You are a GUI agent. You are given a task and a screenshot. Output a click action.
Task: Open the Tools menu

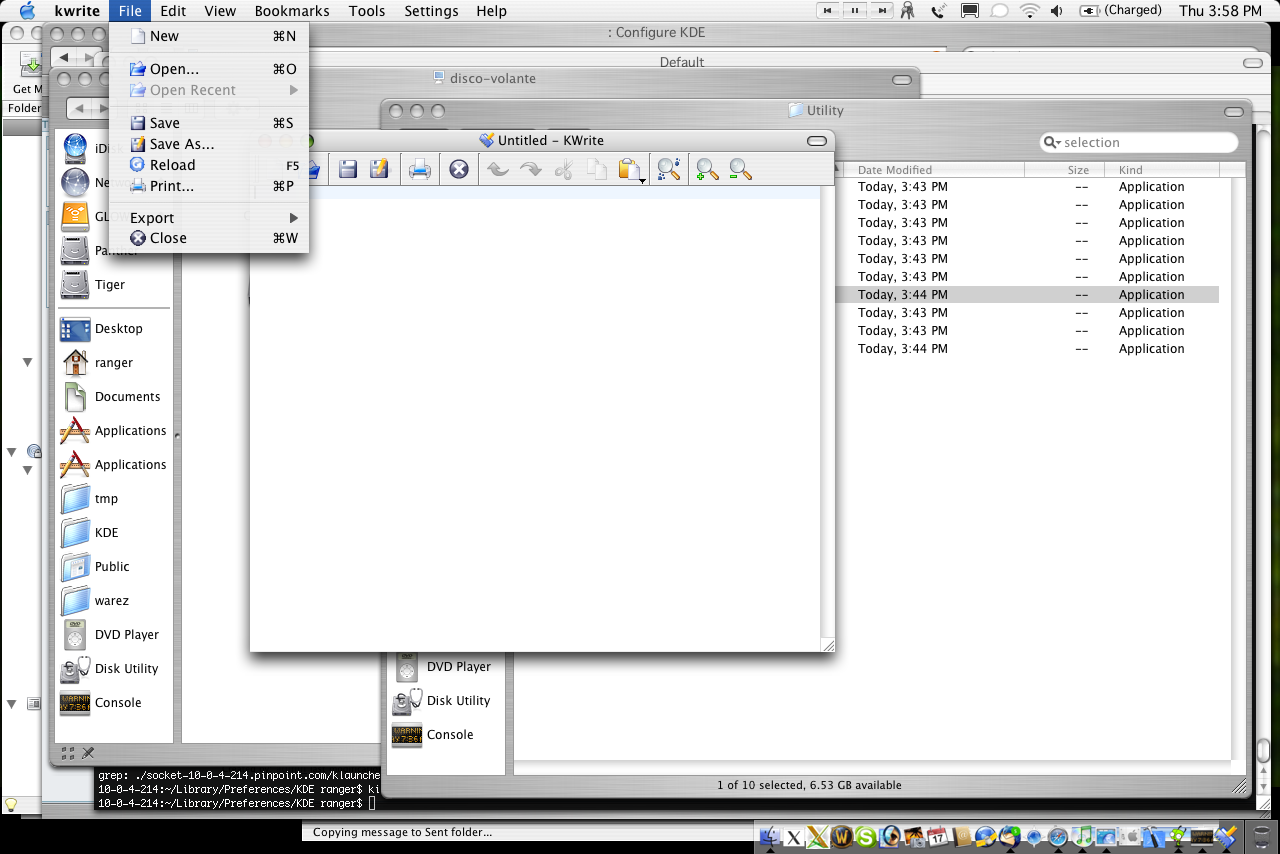tap(367, 11)
